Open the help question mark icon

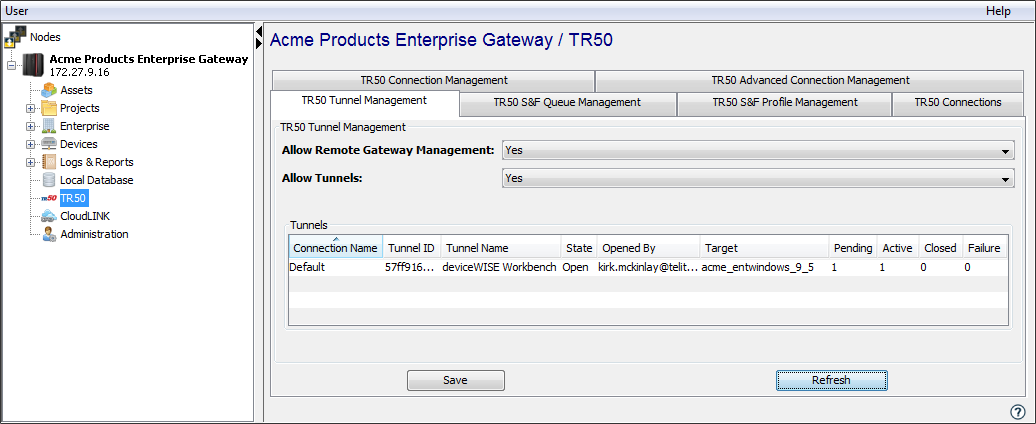(x=1018, y=410)
